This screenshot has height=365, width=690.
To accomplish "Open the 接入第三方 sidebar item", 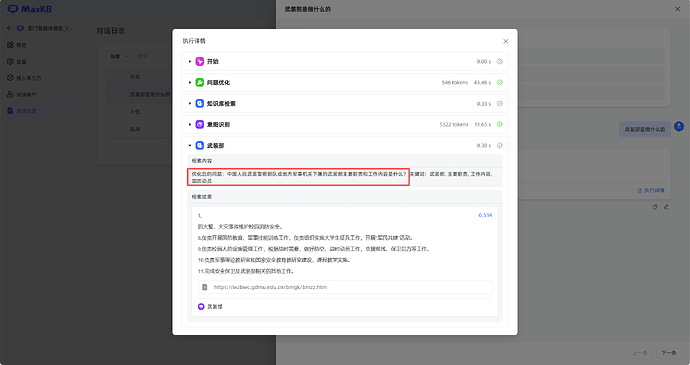I will 29,78.
